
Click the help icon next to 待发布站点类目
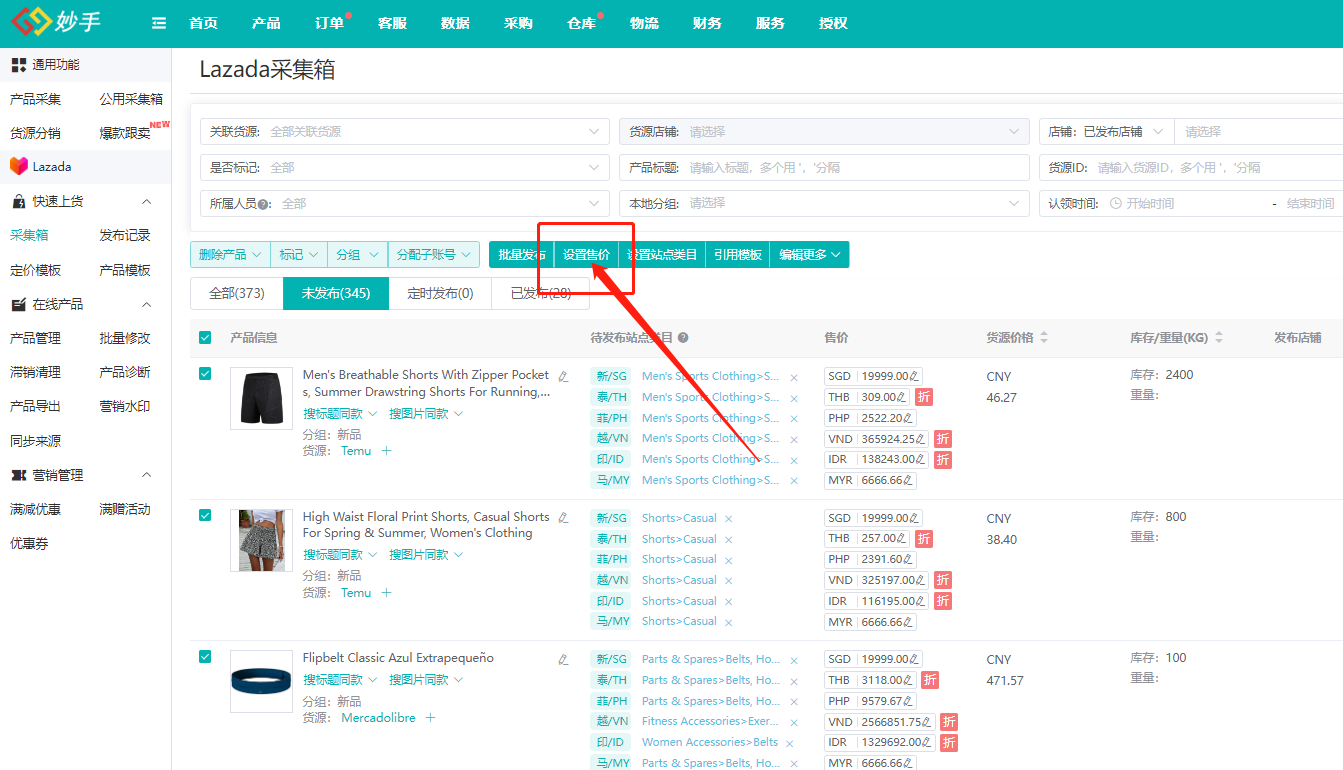coord(683,338)
